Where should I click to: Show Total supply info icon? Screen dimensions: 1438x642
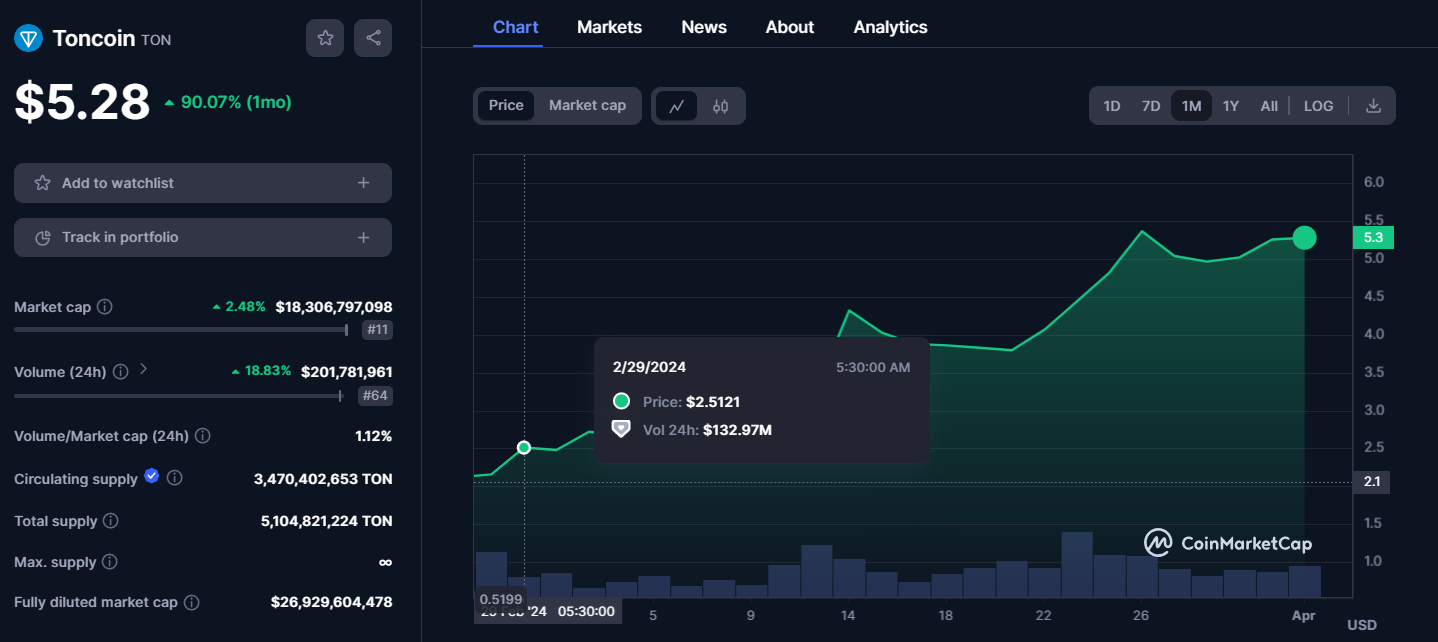click(x=111, y=521)
